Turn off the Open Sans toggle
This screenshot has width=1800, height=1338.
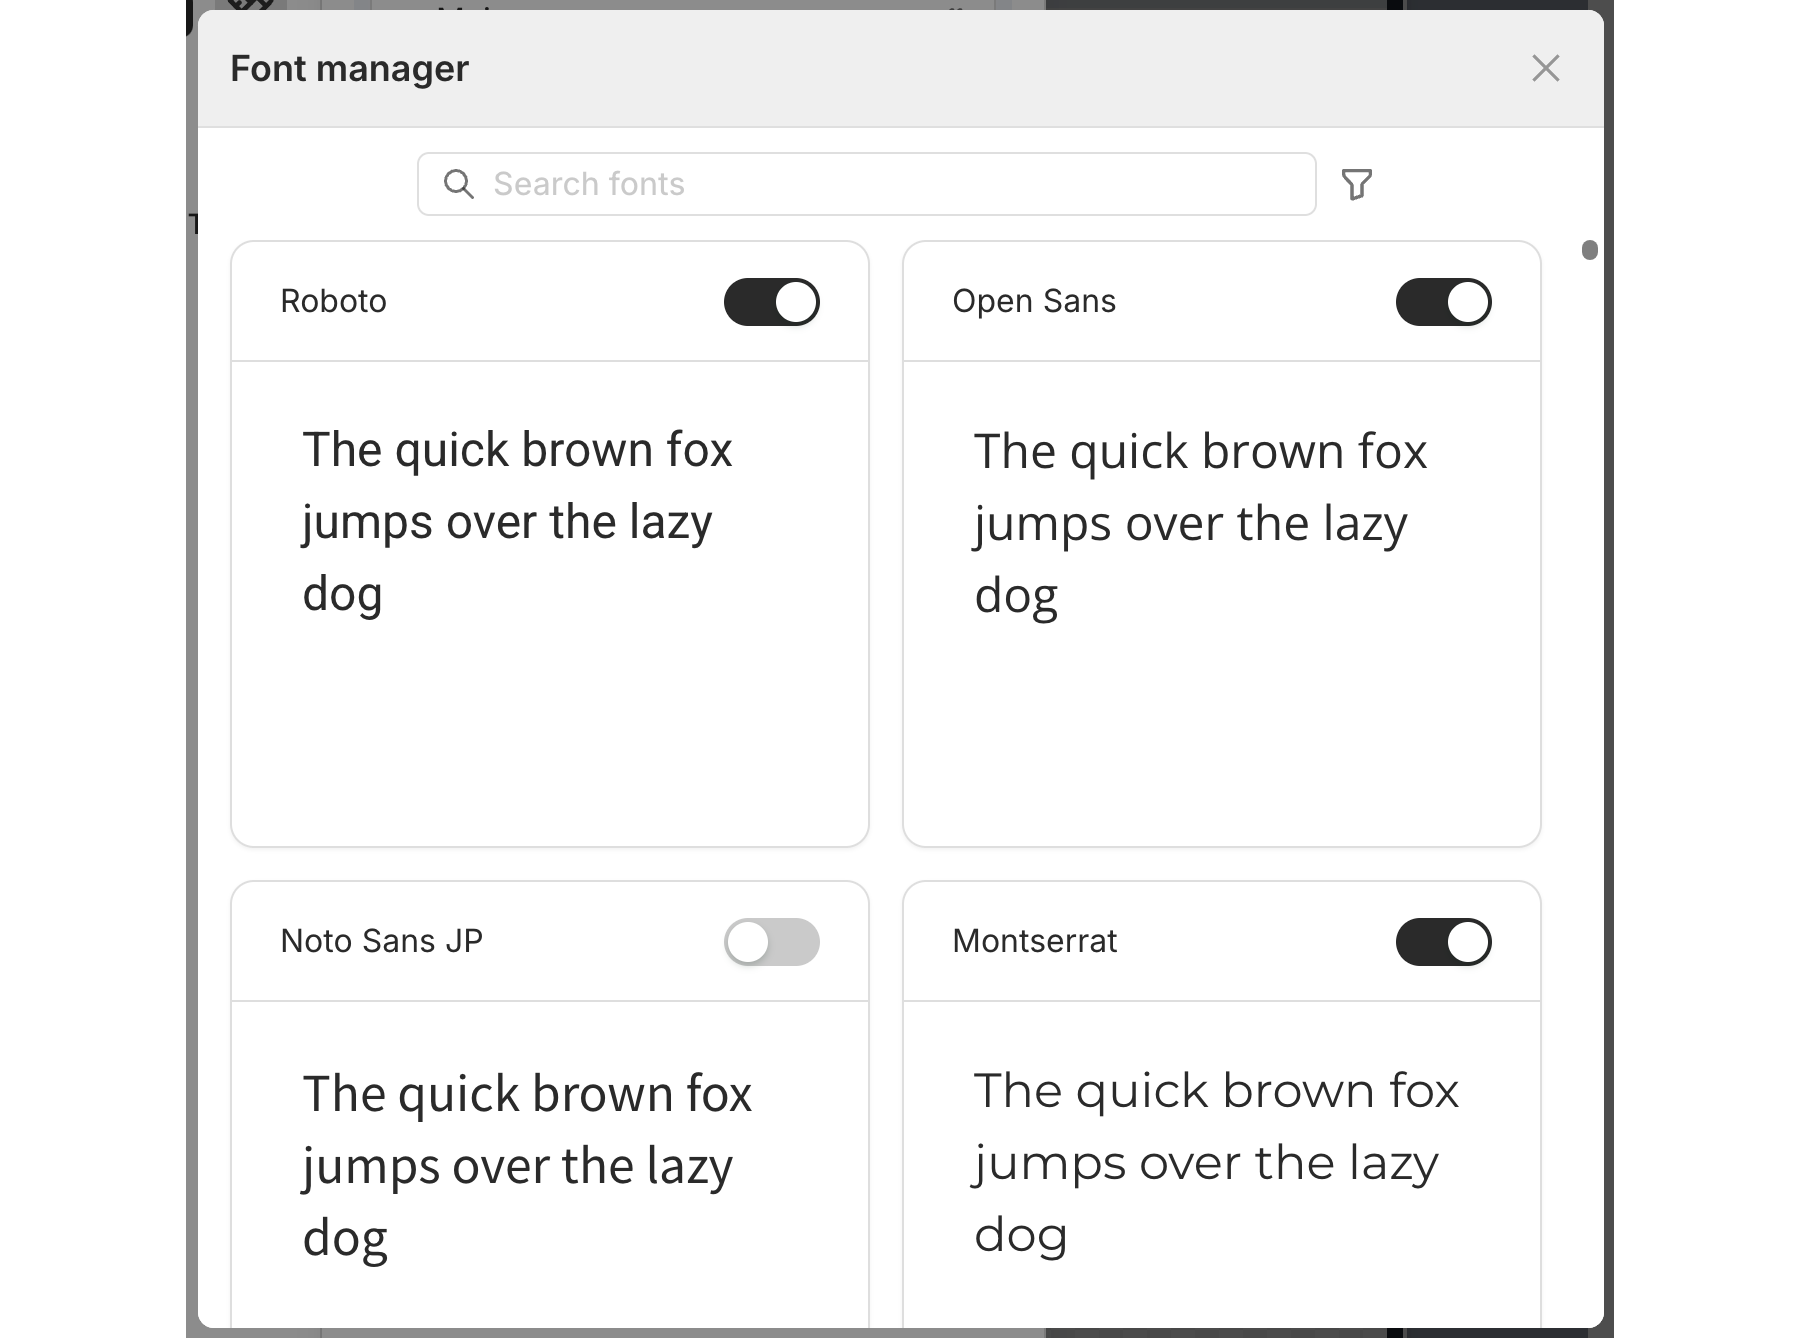(x=1444, y=302)
